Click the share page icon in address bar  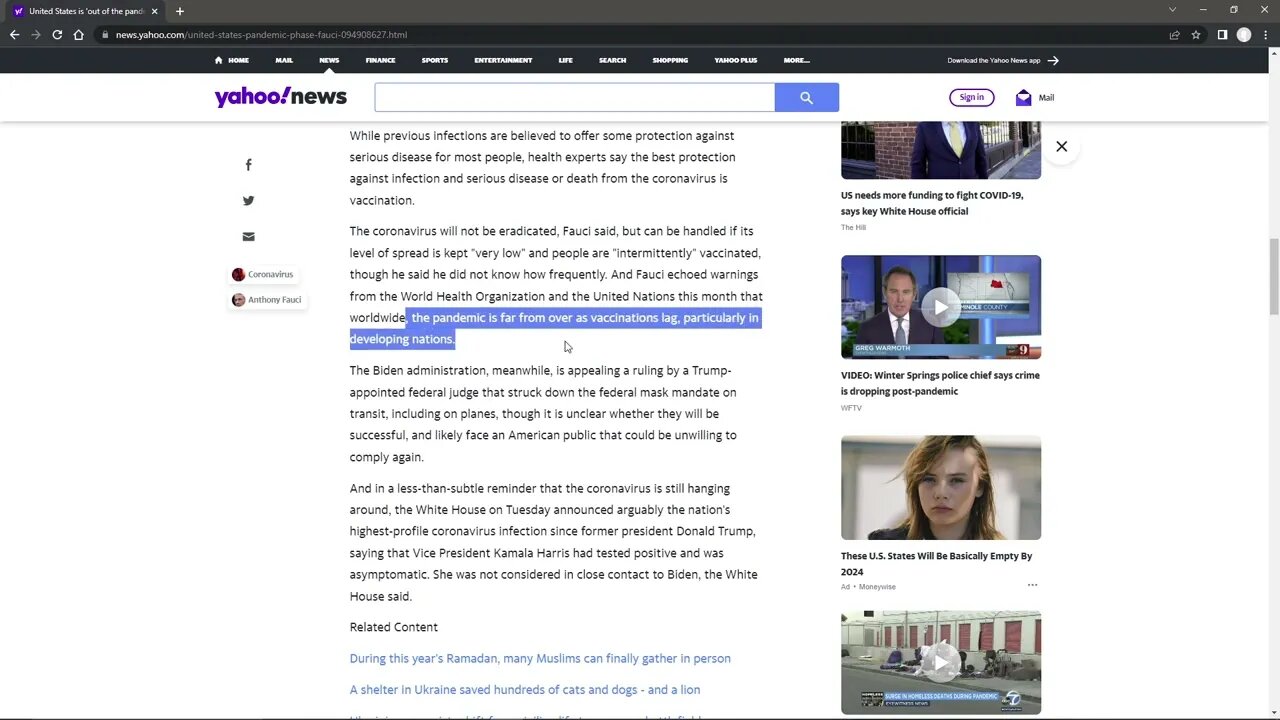click(x=1175, y=35)
